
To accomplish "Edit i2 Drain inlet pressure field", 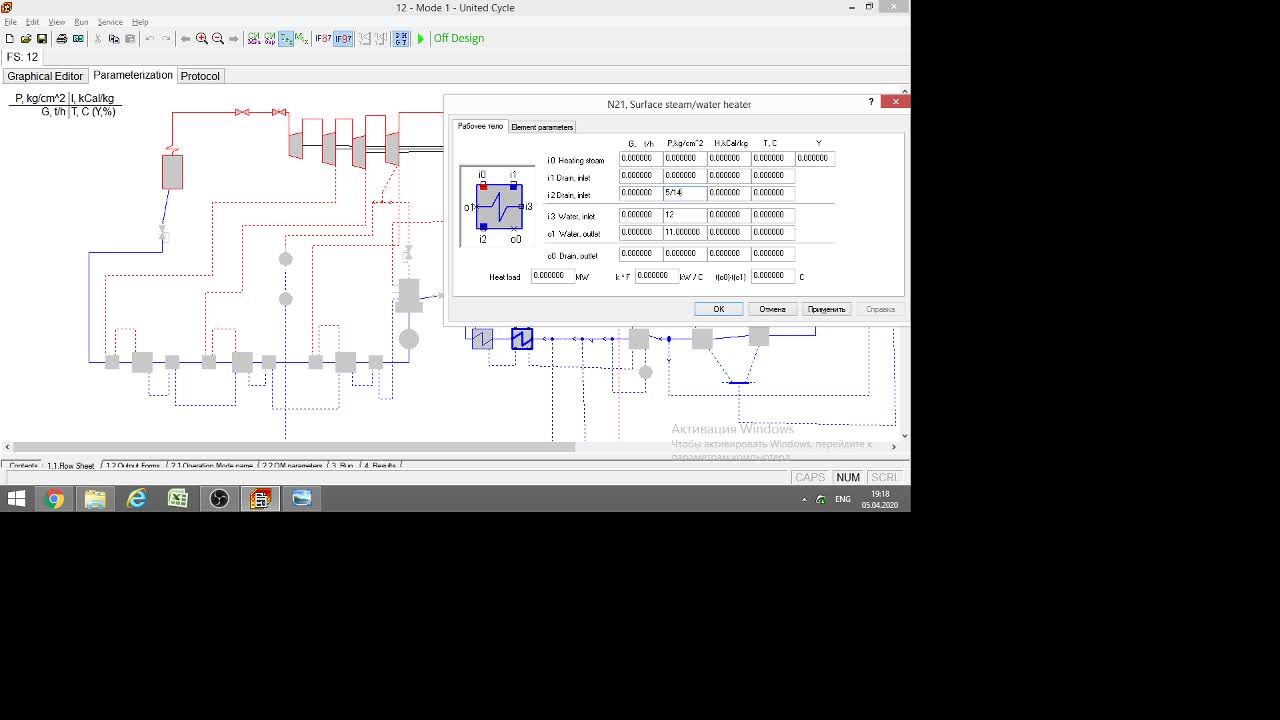I will (x=684, y=192).
